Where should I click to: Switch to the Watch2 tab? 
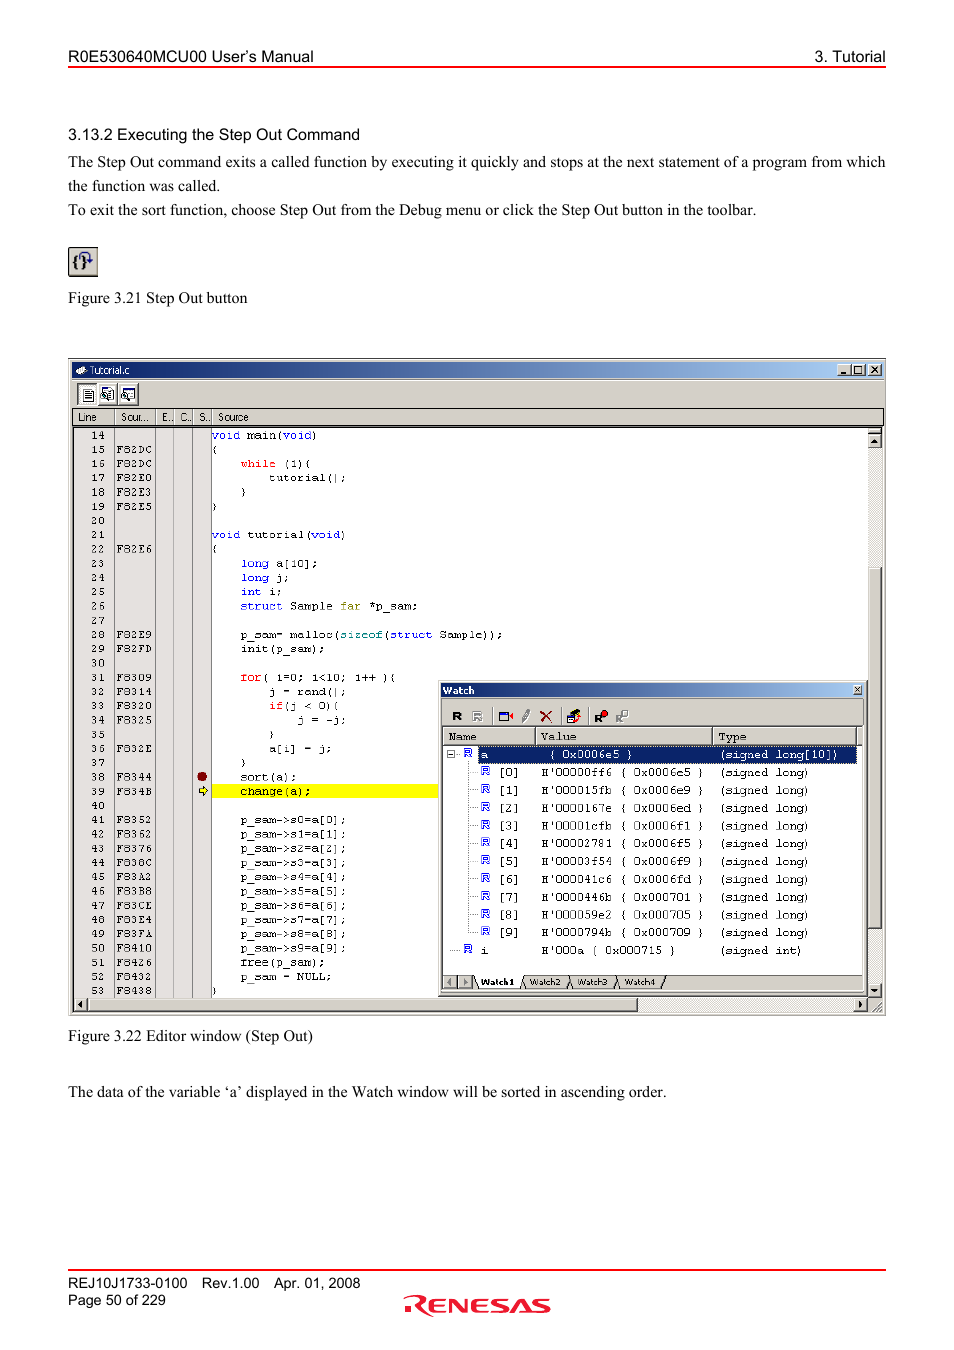pos(545,982)
